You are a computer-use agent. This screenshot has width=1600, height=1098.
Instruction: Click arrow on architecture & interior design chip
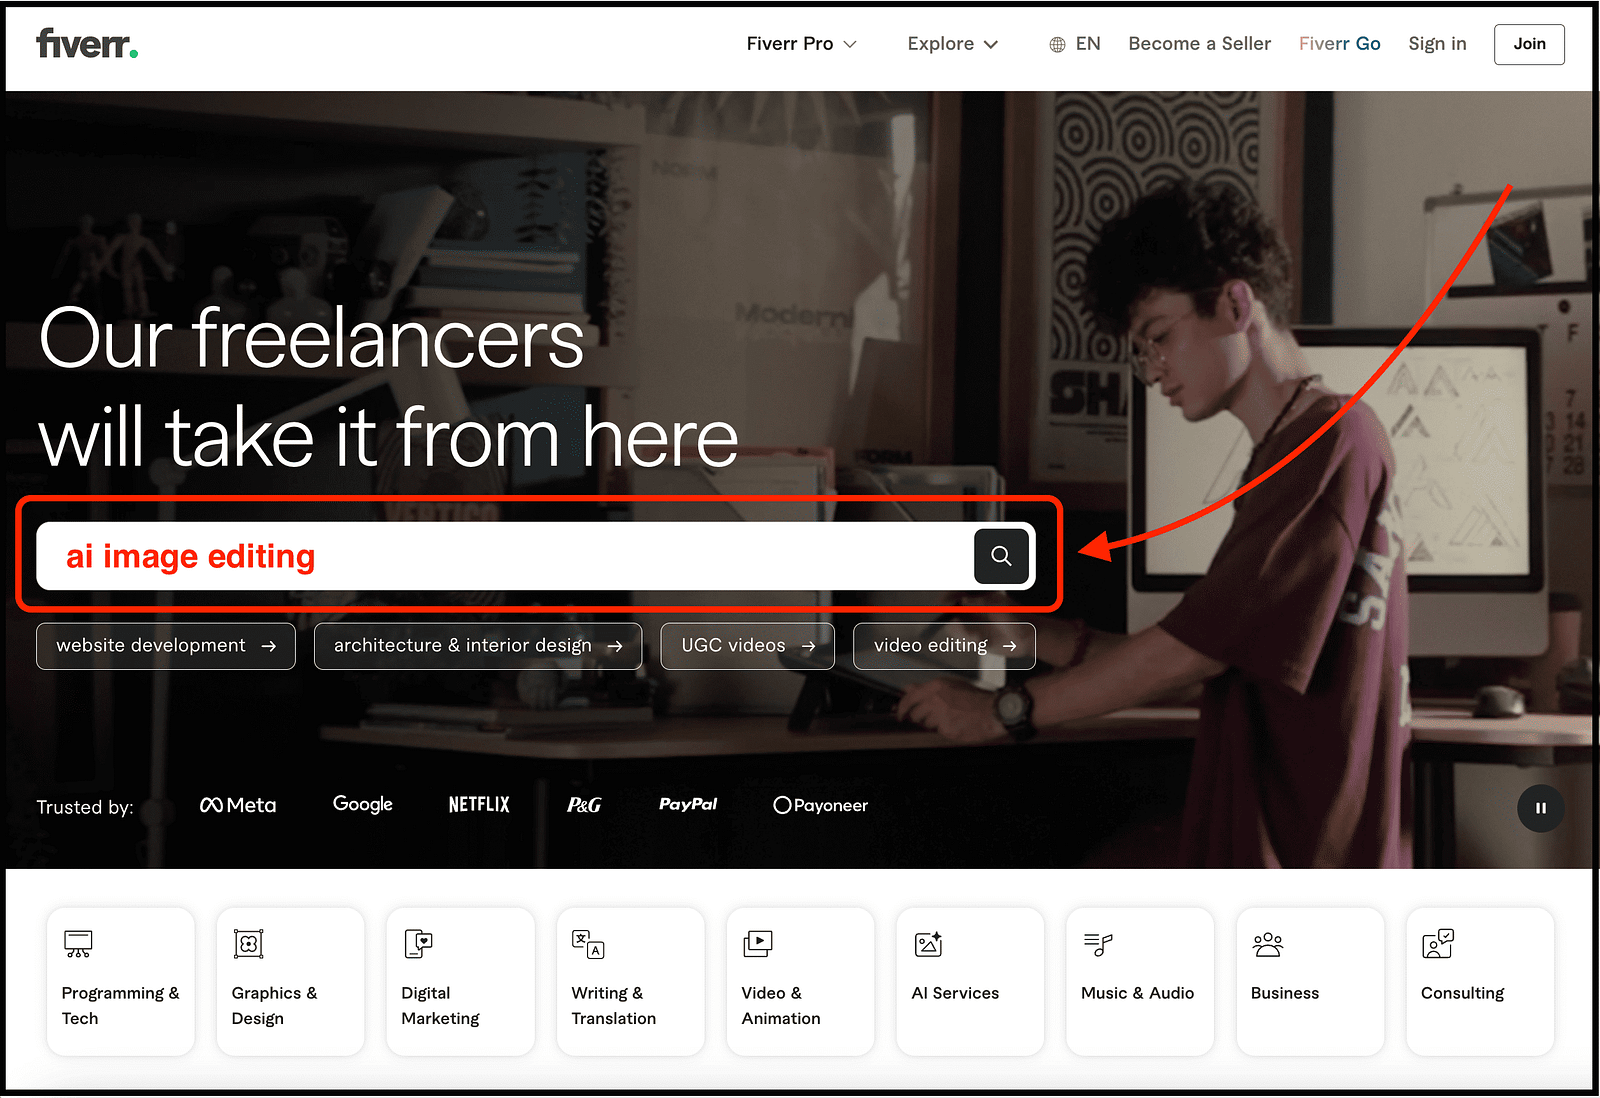pyautogui.click(x=615, y=646)
